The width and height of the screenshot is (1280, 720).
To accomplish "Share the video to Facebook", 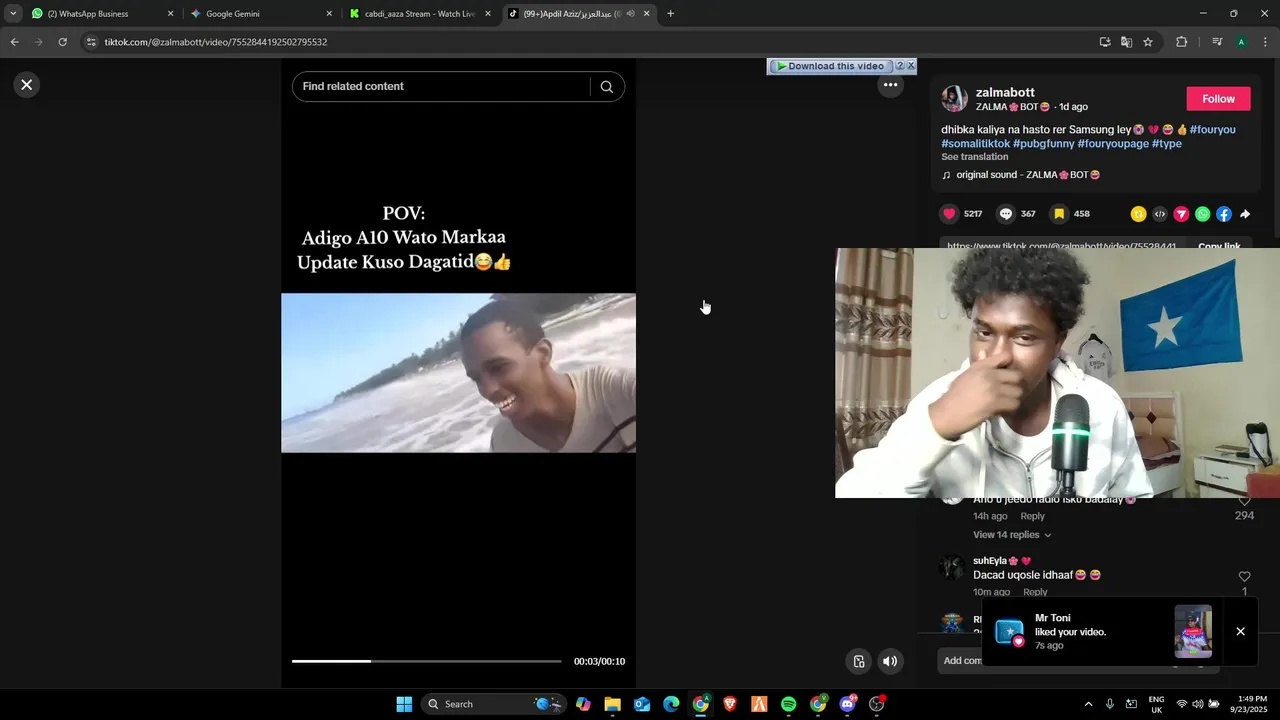I will pyautogui.click(x=1224, y=214).
